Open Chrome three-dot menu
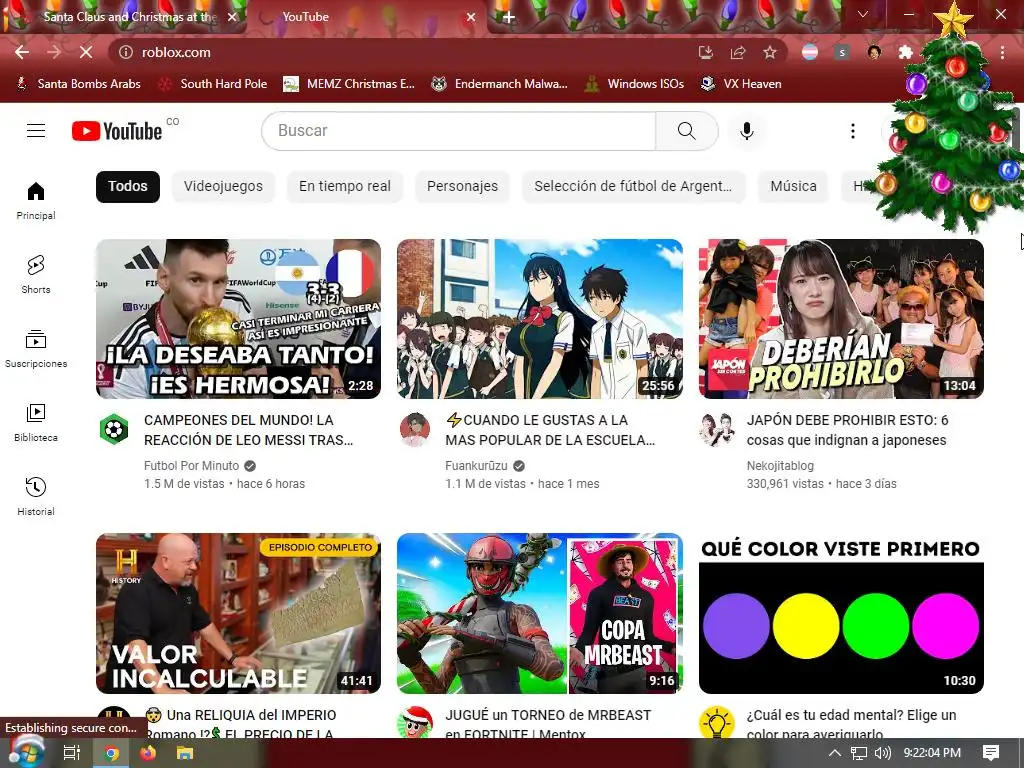The image size is (1024, 768). pos(1002,52)
